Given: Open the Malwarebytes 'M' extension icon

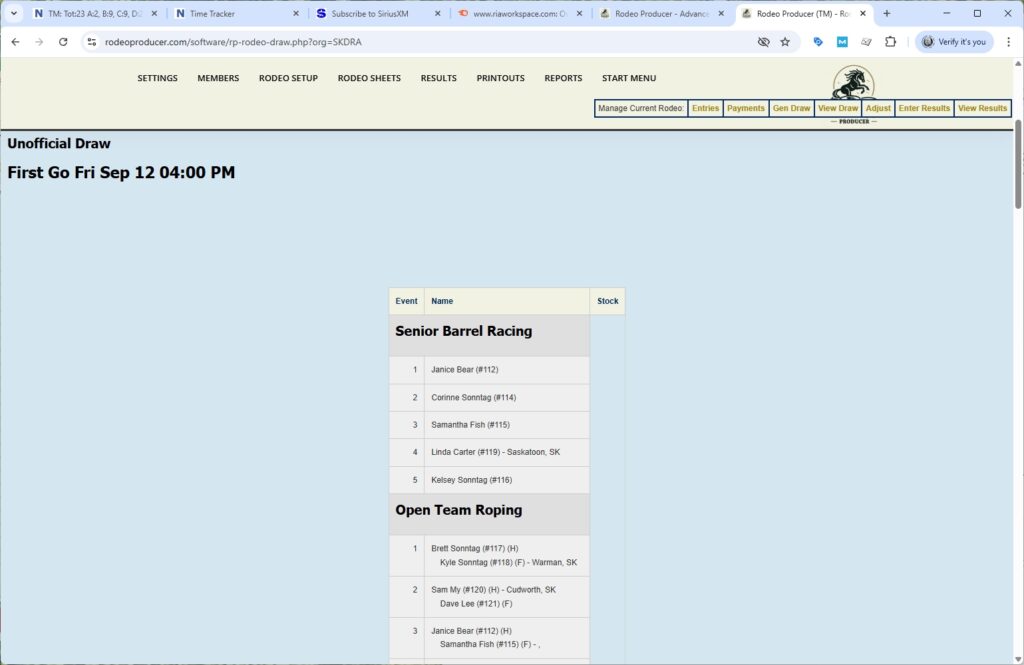Looking at the screenshot, I should (842, 42).
